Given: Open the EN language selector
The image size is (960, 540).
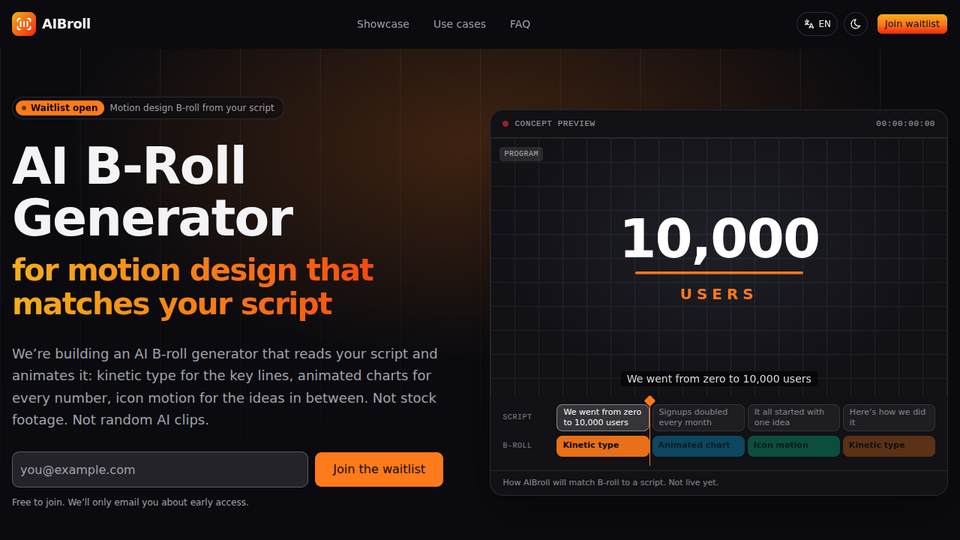Looking at the screenshot, I should coord(817,24).
